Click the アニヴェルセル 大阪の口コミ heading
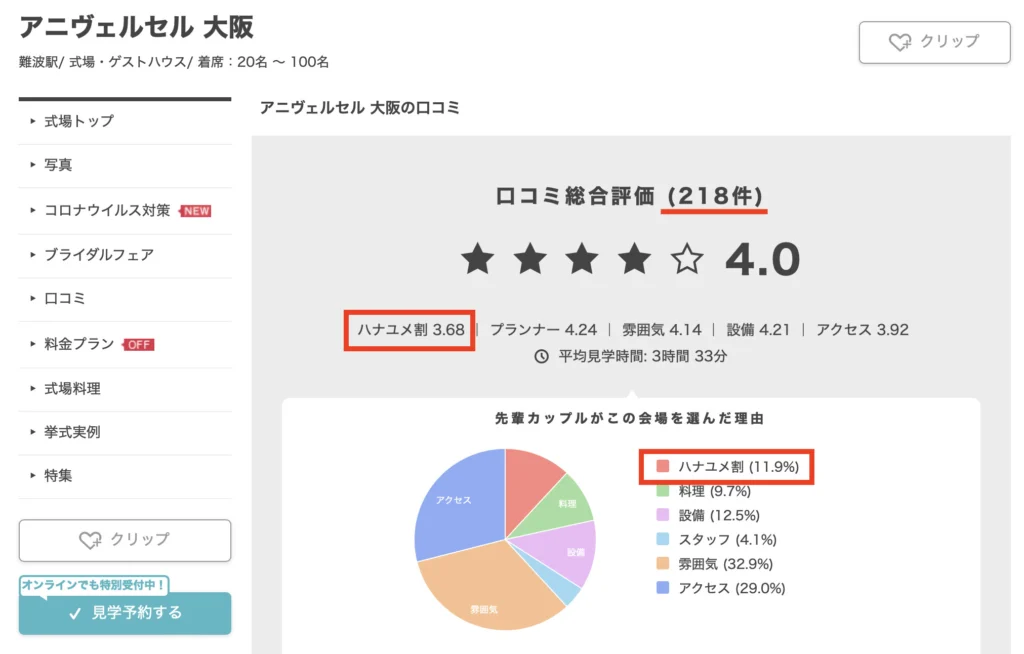1024x654 pixels. tap(360, 108)
